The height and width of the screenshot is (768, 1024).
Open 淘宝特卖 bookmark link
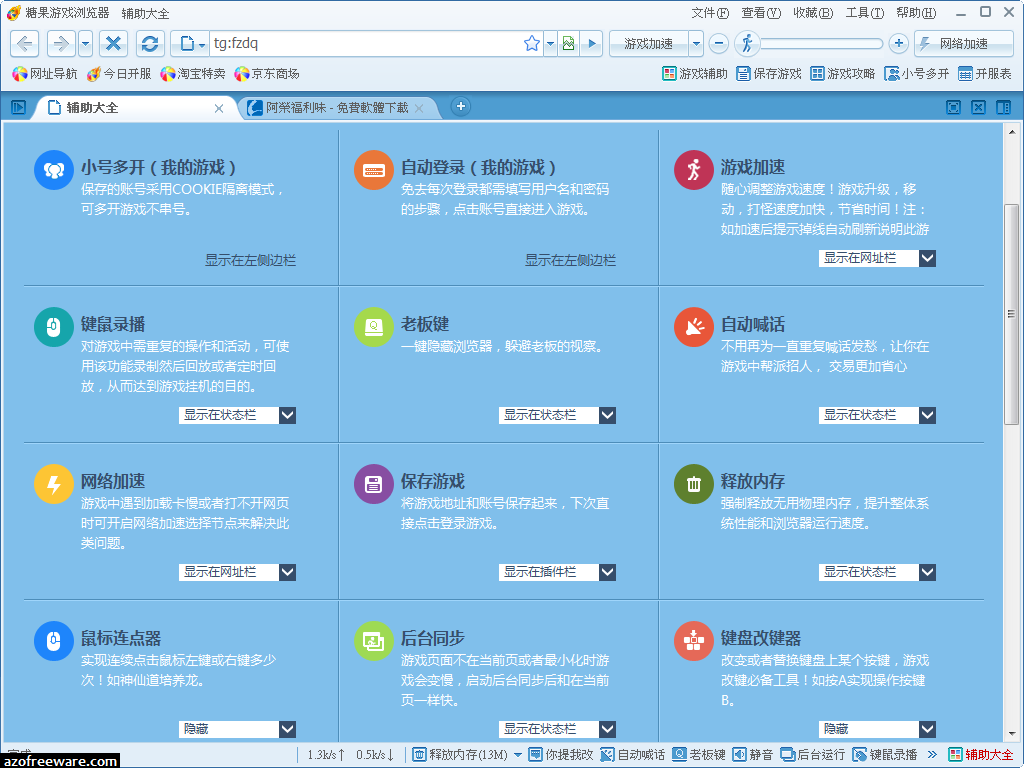click(x=193, y=74)
